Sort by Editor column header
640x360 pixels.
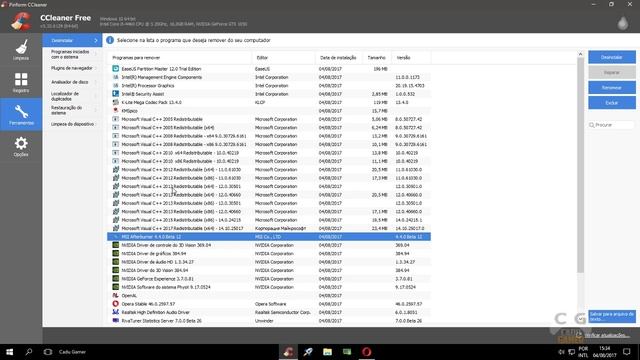tap(284, 58)
